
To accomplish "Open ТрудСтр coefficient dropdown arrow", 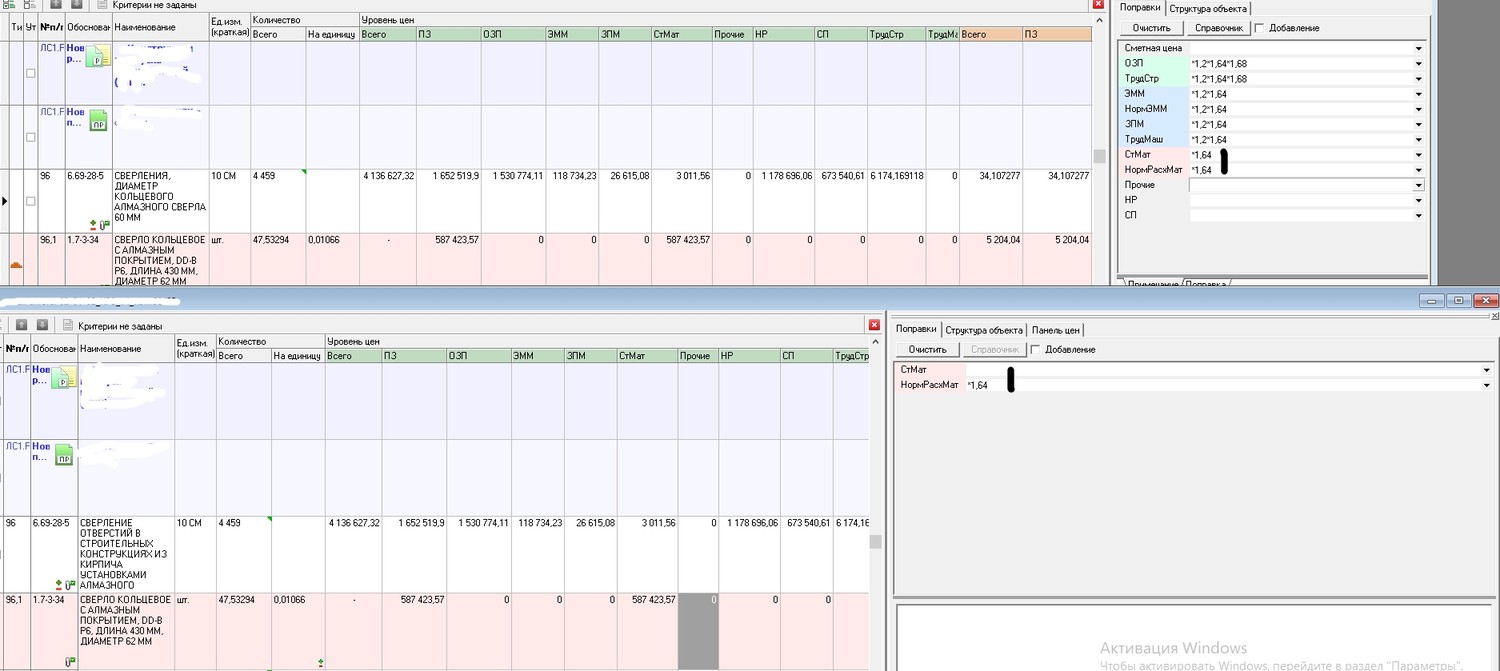I will [1418, 79].
